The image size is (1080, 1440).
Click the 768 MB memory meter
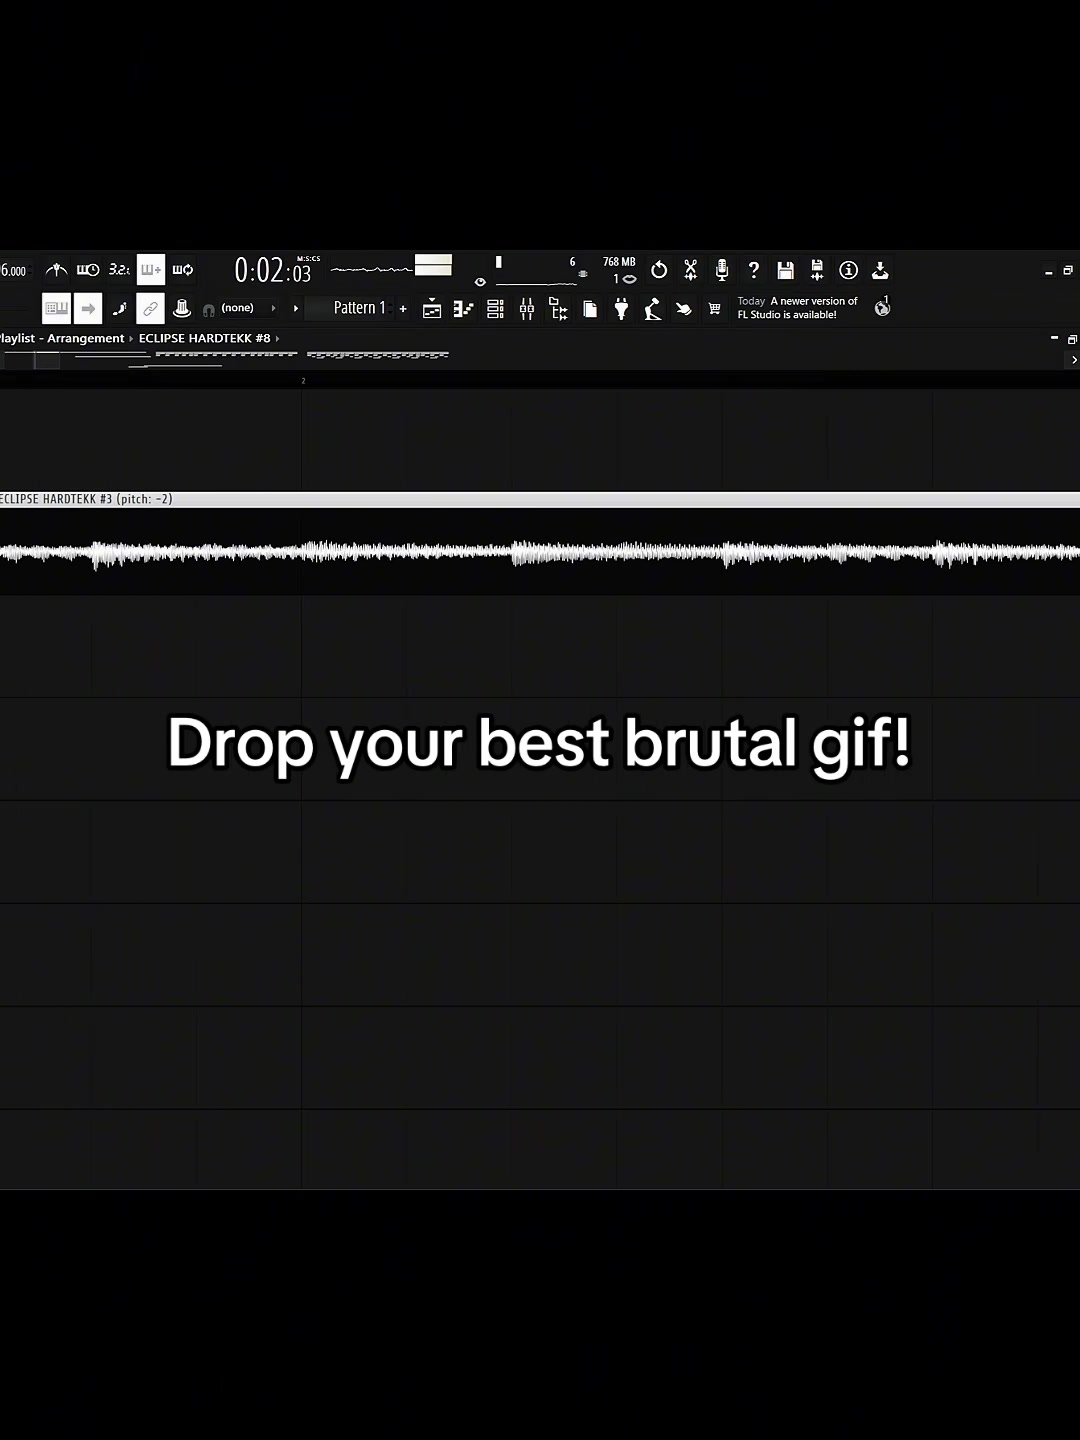[x=619, y=262]
